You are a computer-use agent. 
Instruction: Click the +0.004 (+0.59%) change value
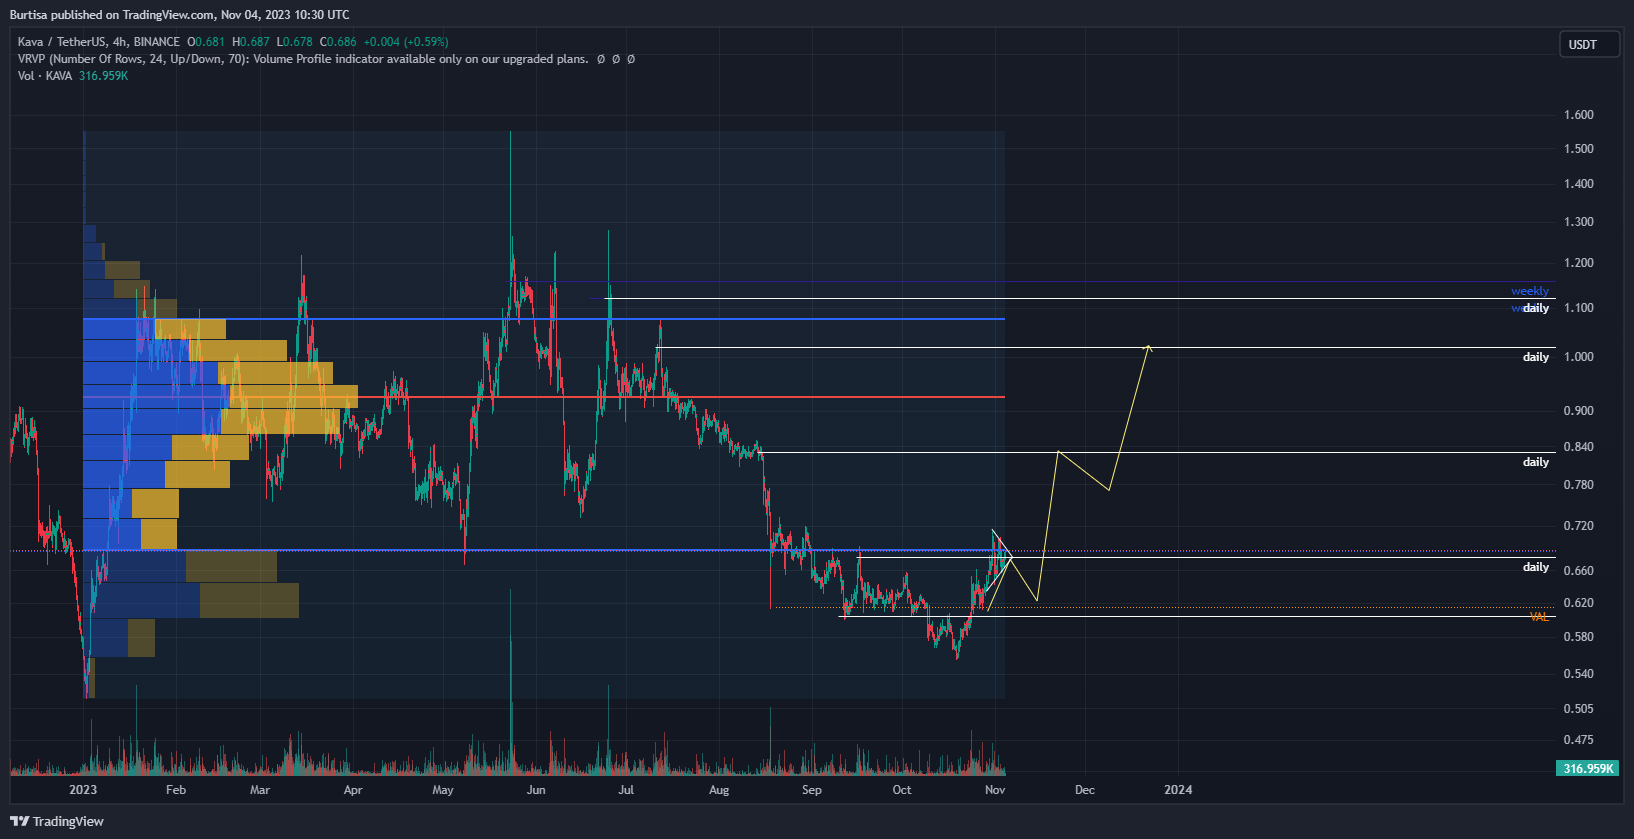pyautogui.click(x=406, y=42)
